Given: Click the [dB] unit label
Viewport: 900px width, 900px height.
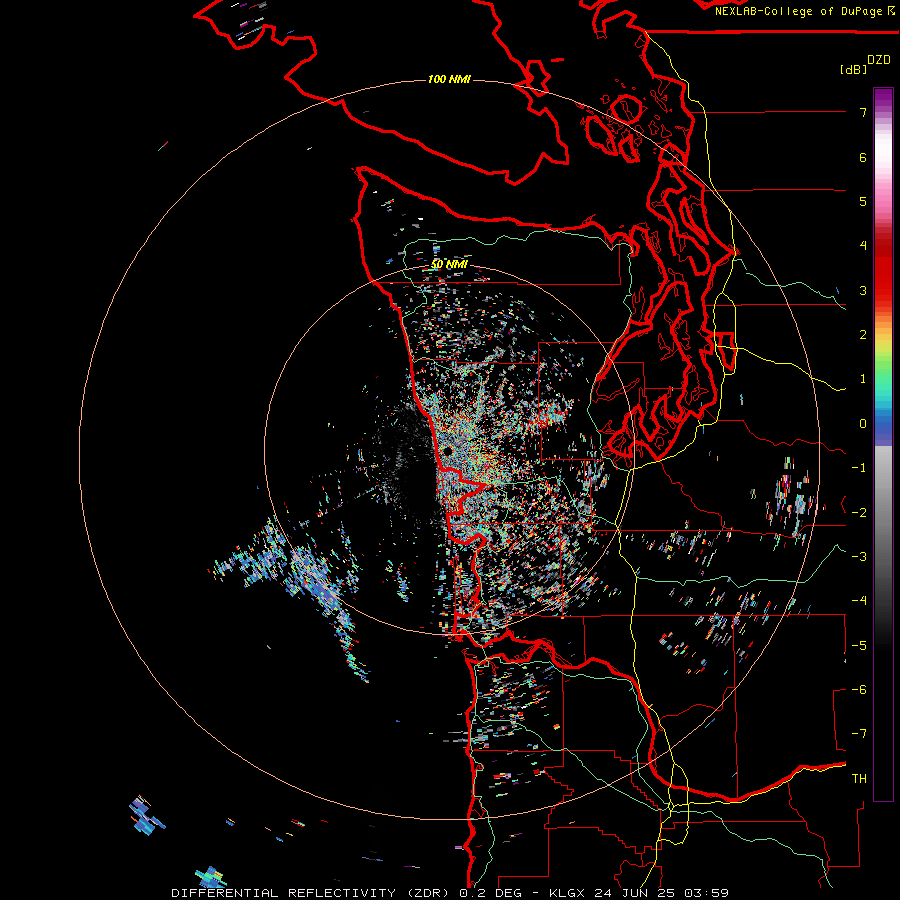Looking at the screenshot, I should (854, 69).
